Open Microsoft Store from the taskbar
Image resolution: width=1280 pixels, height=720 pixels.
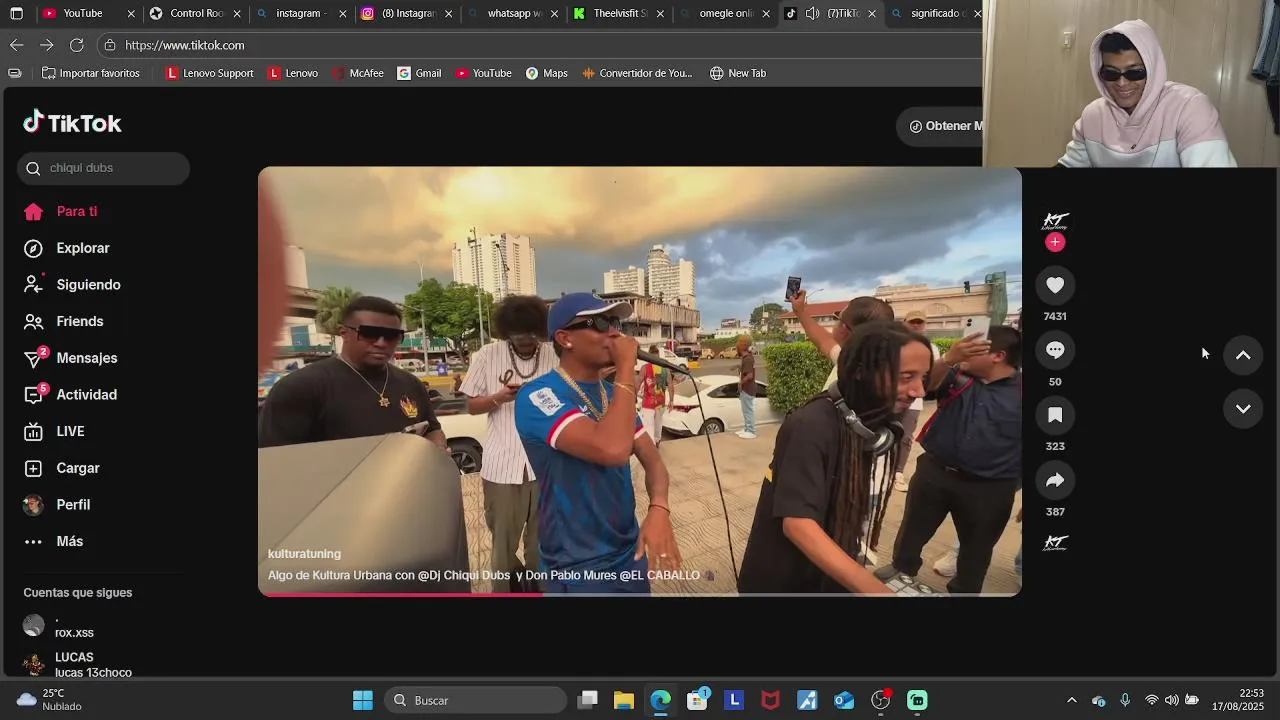click(x=697, y=700)
